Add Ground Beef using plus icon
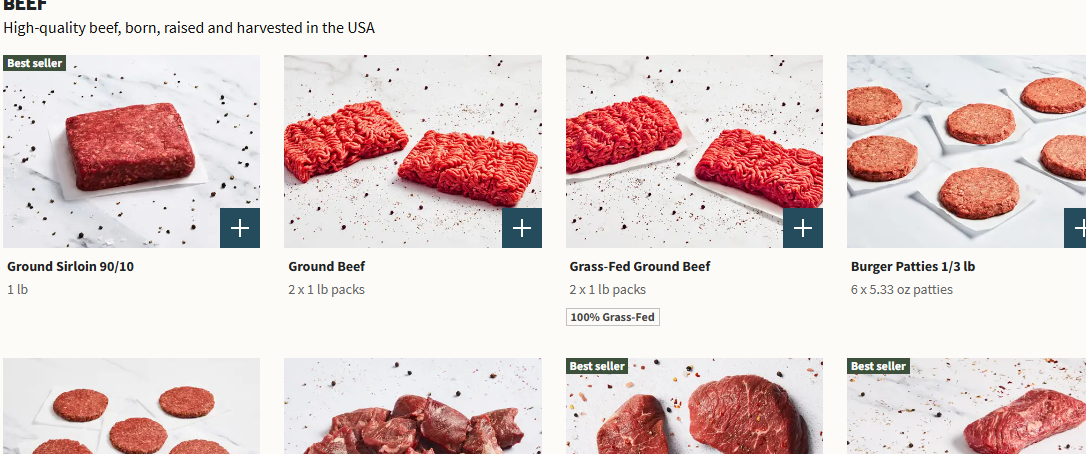 point(522,228)
